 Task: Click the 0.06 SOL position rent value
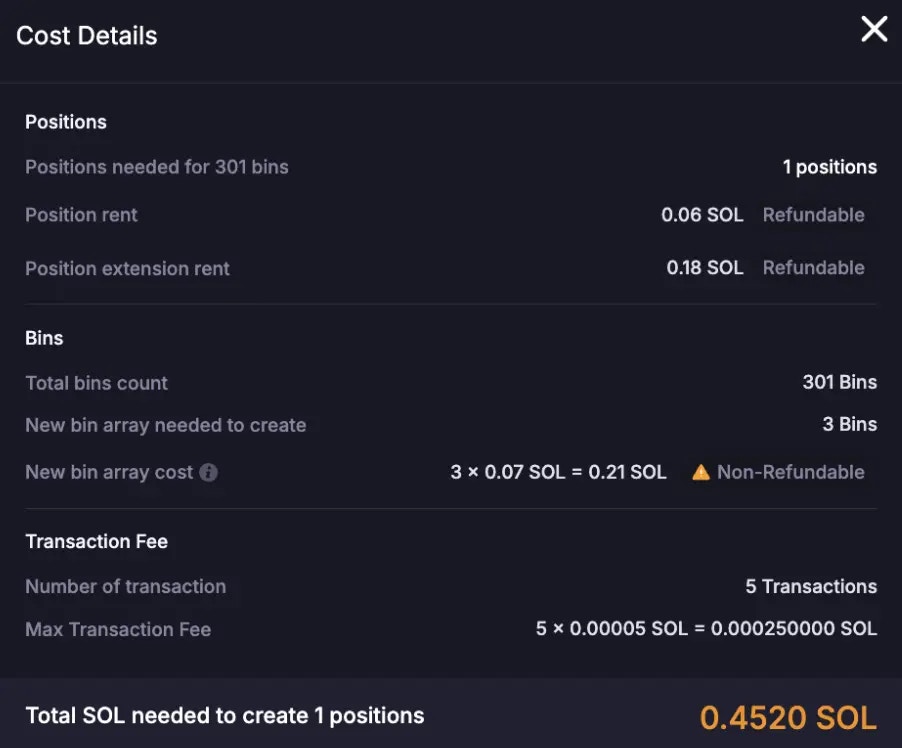[x=702, y=215]
